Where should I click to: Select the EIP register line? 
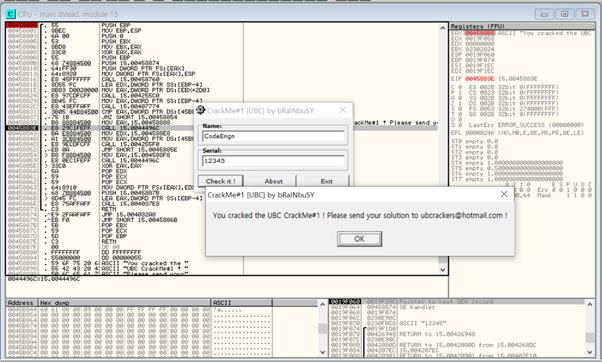click(494, 79)
